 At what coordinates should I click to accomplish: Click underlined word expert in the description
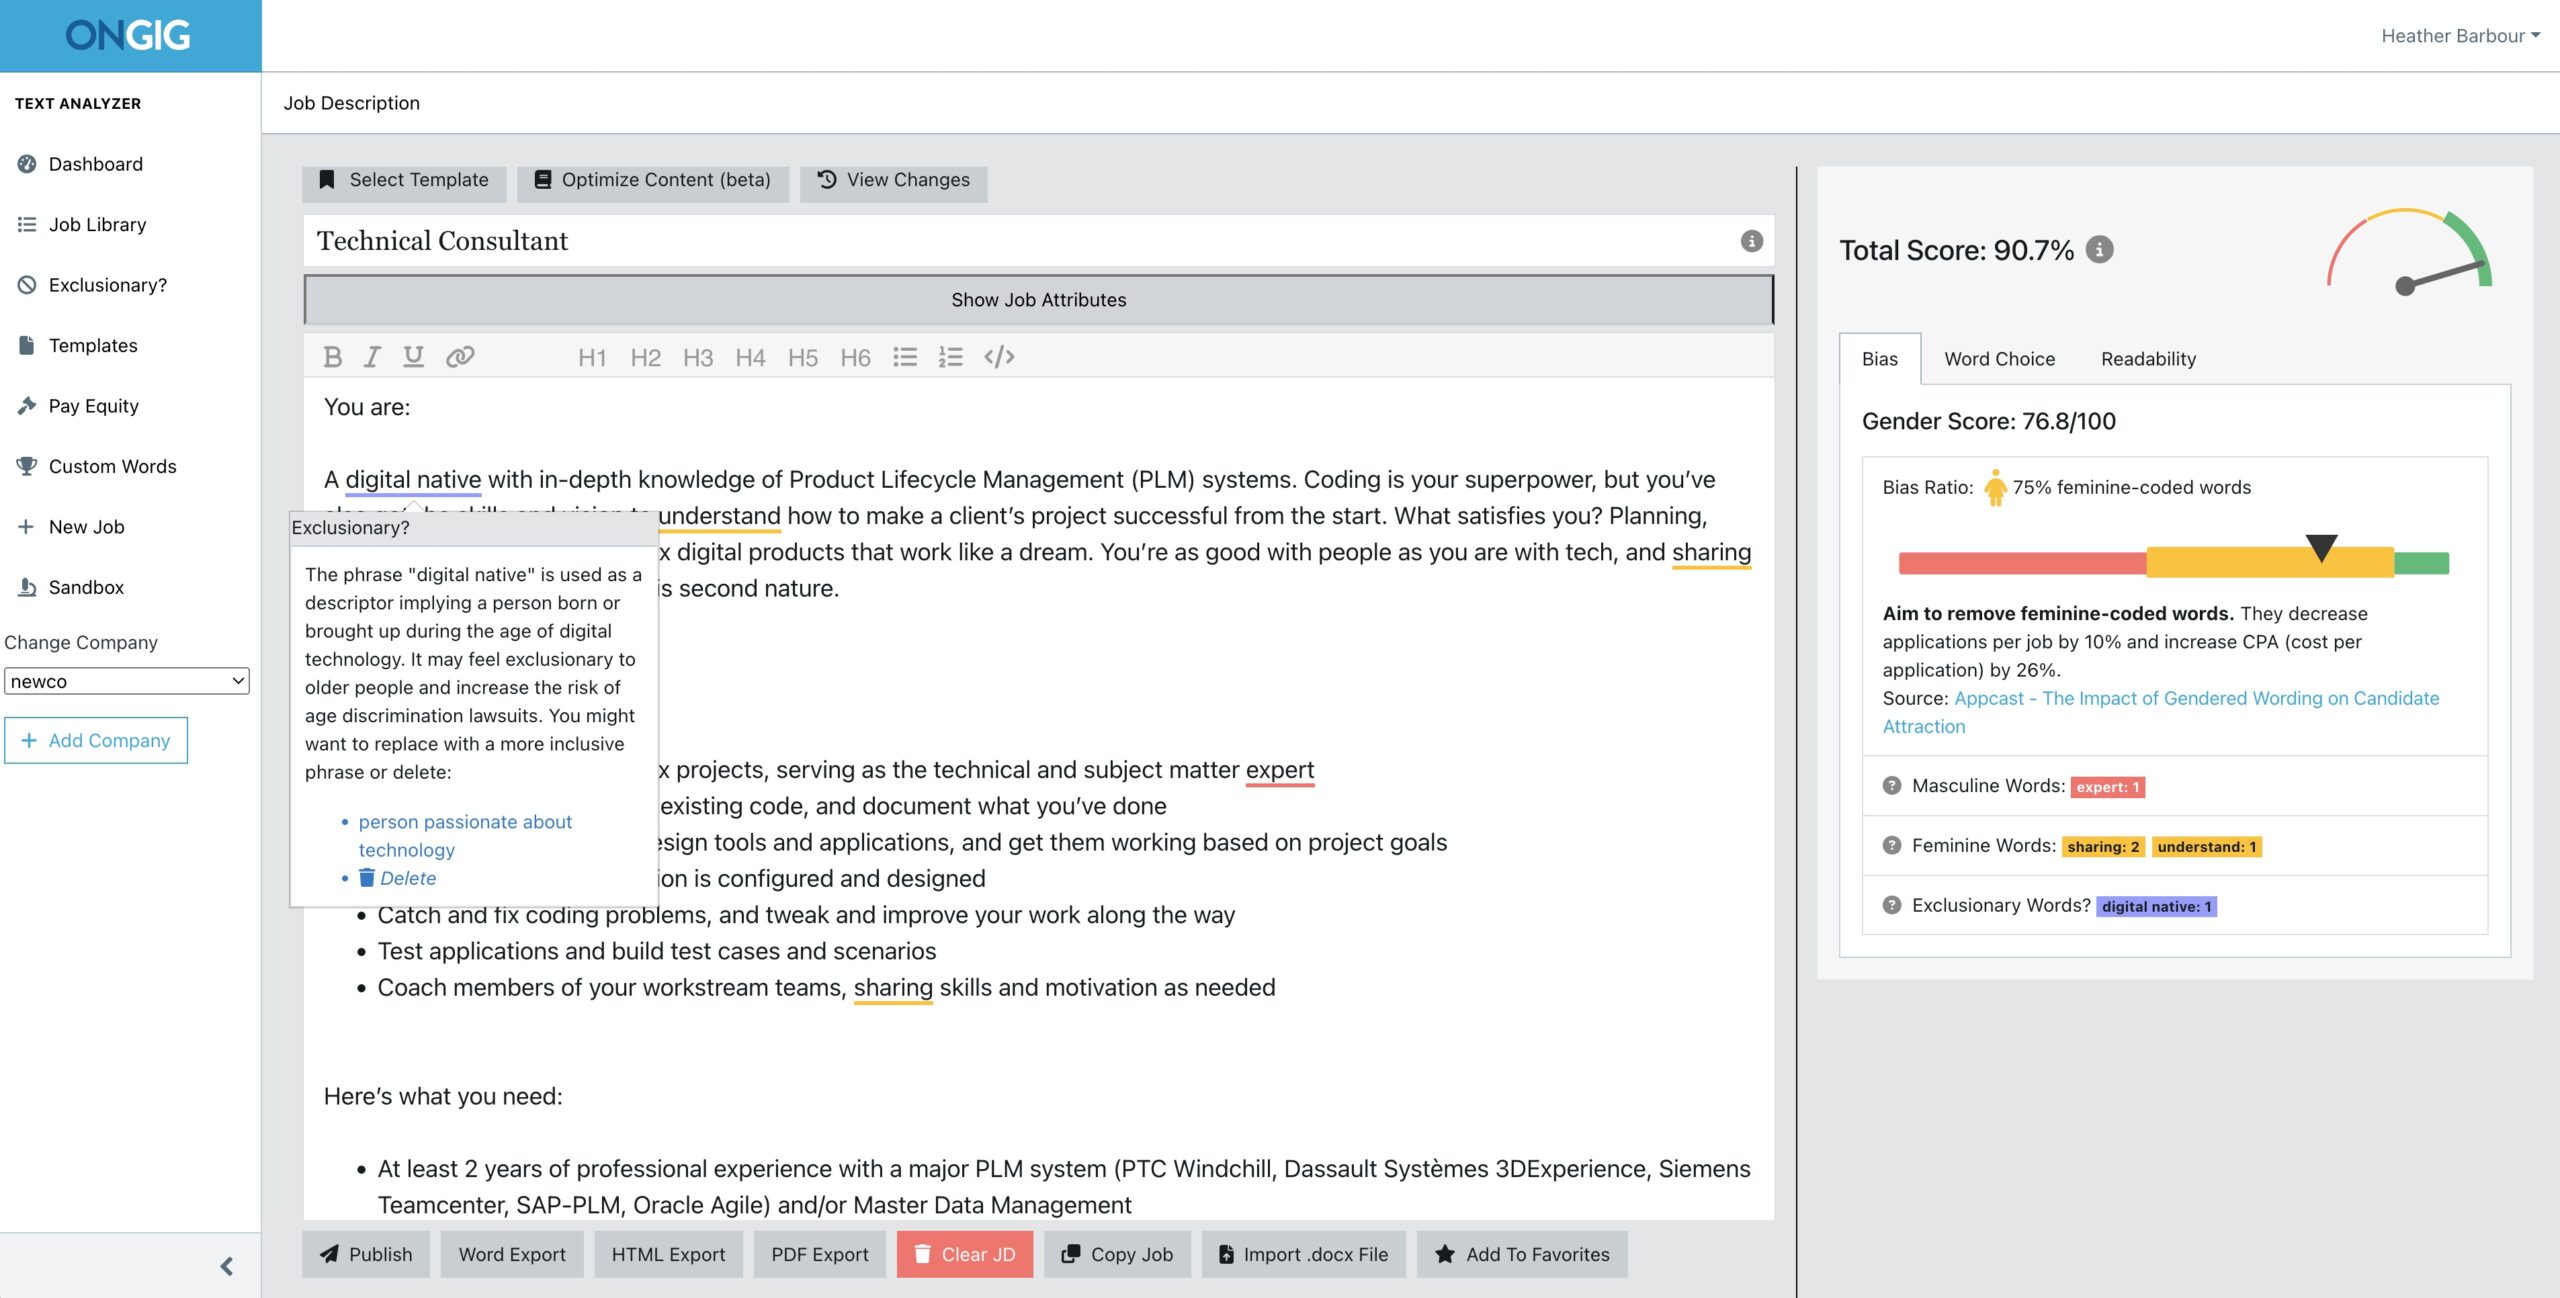tap(1280, 770)
